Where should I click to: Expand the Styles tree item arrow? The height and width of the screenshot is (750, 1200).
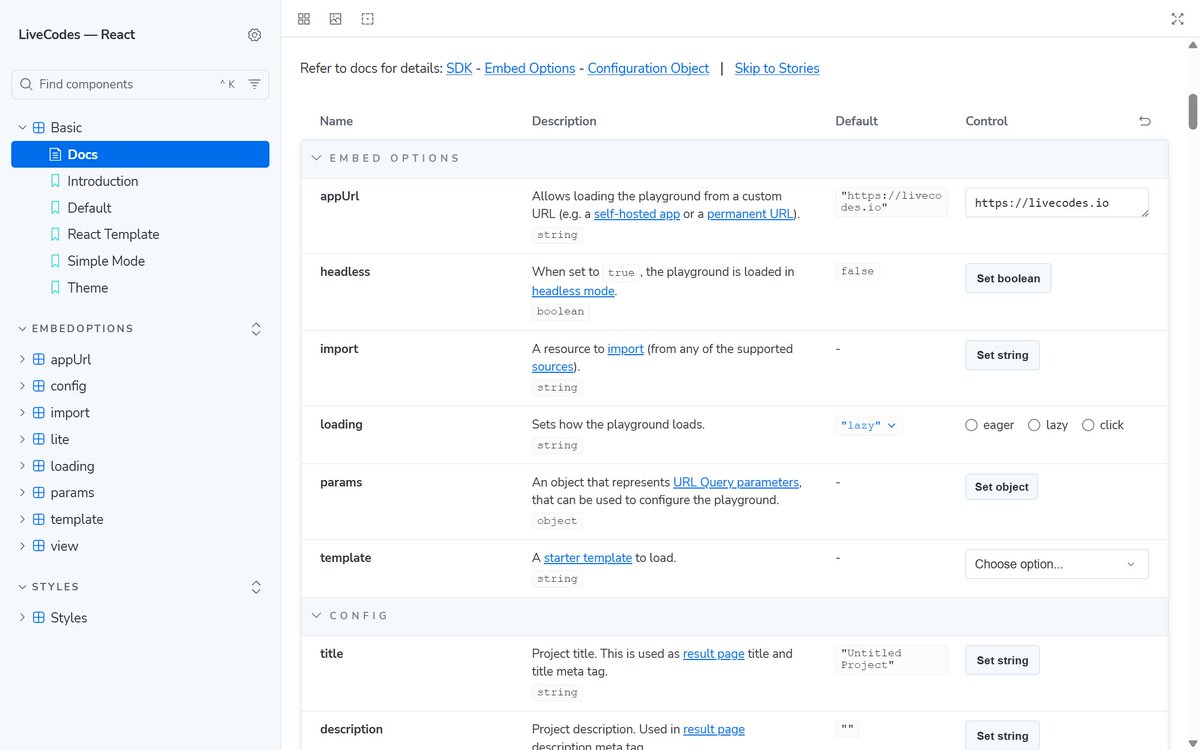tap(22, 618)
